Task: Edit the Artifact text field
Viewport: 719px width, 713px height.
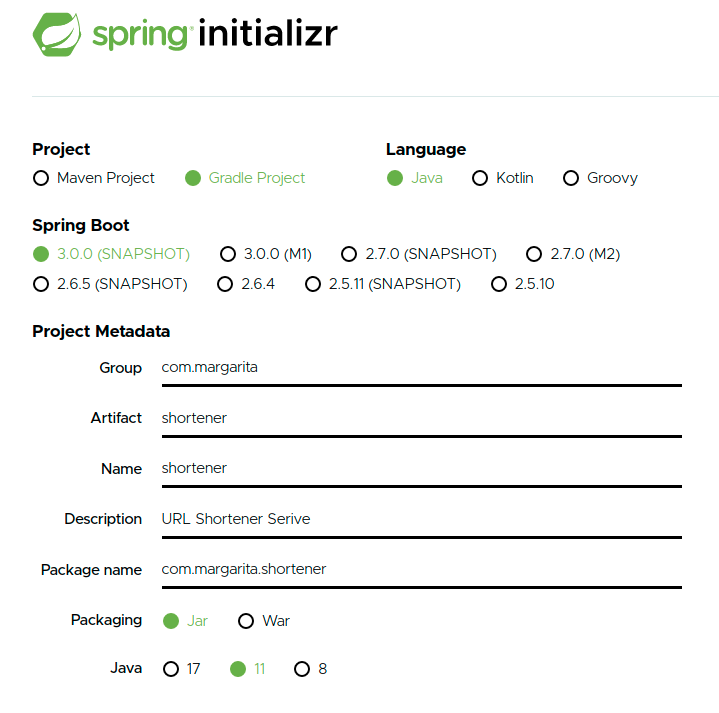Action: [420, 419]
